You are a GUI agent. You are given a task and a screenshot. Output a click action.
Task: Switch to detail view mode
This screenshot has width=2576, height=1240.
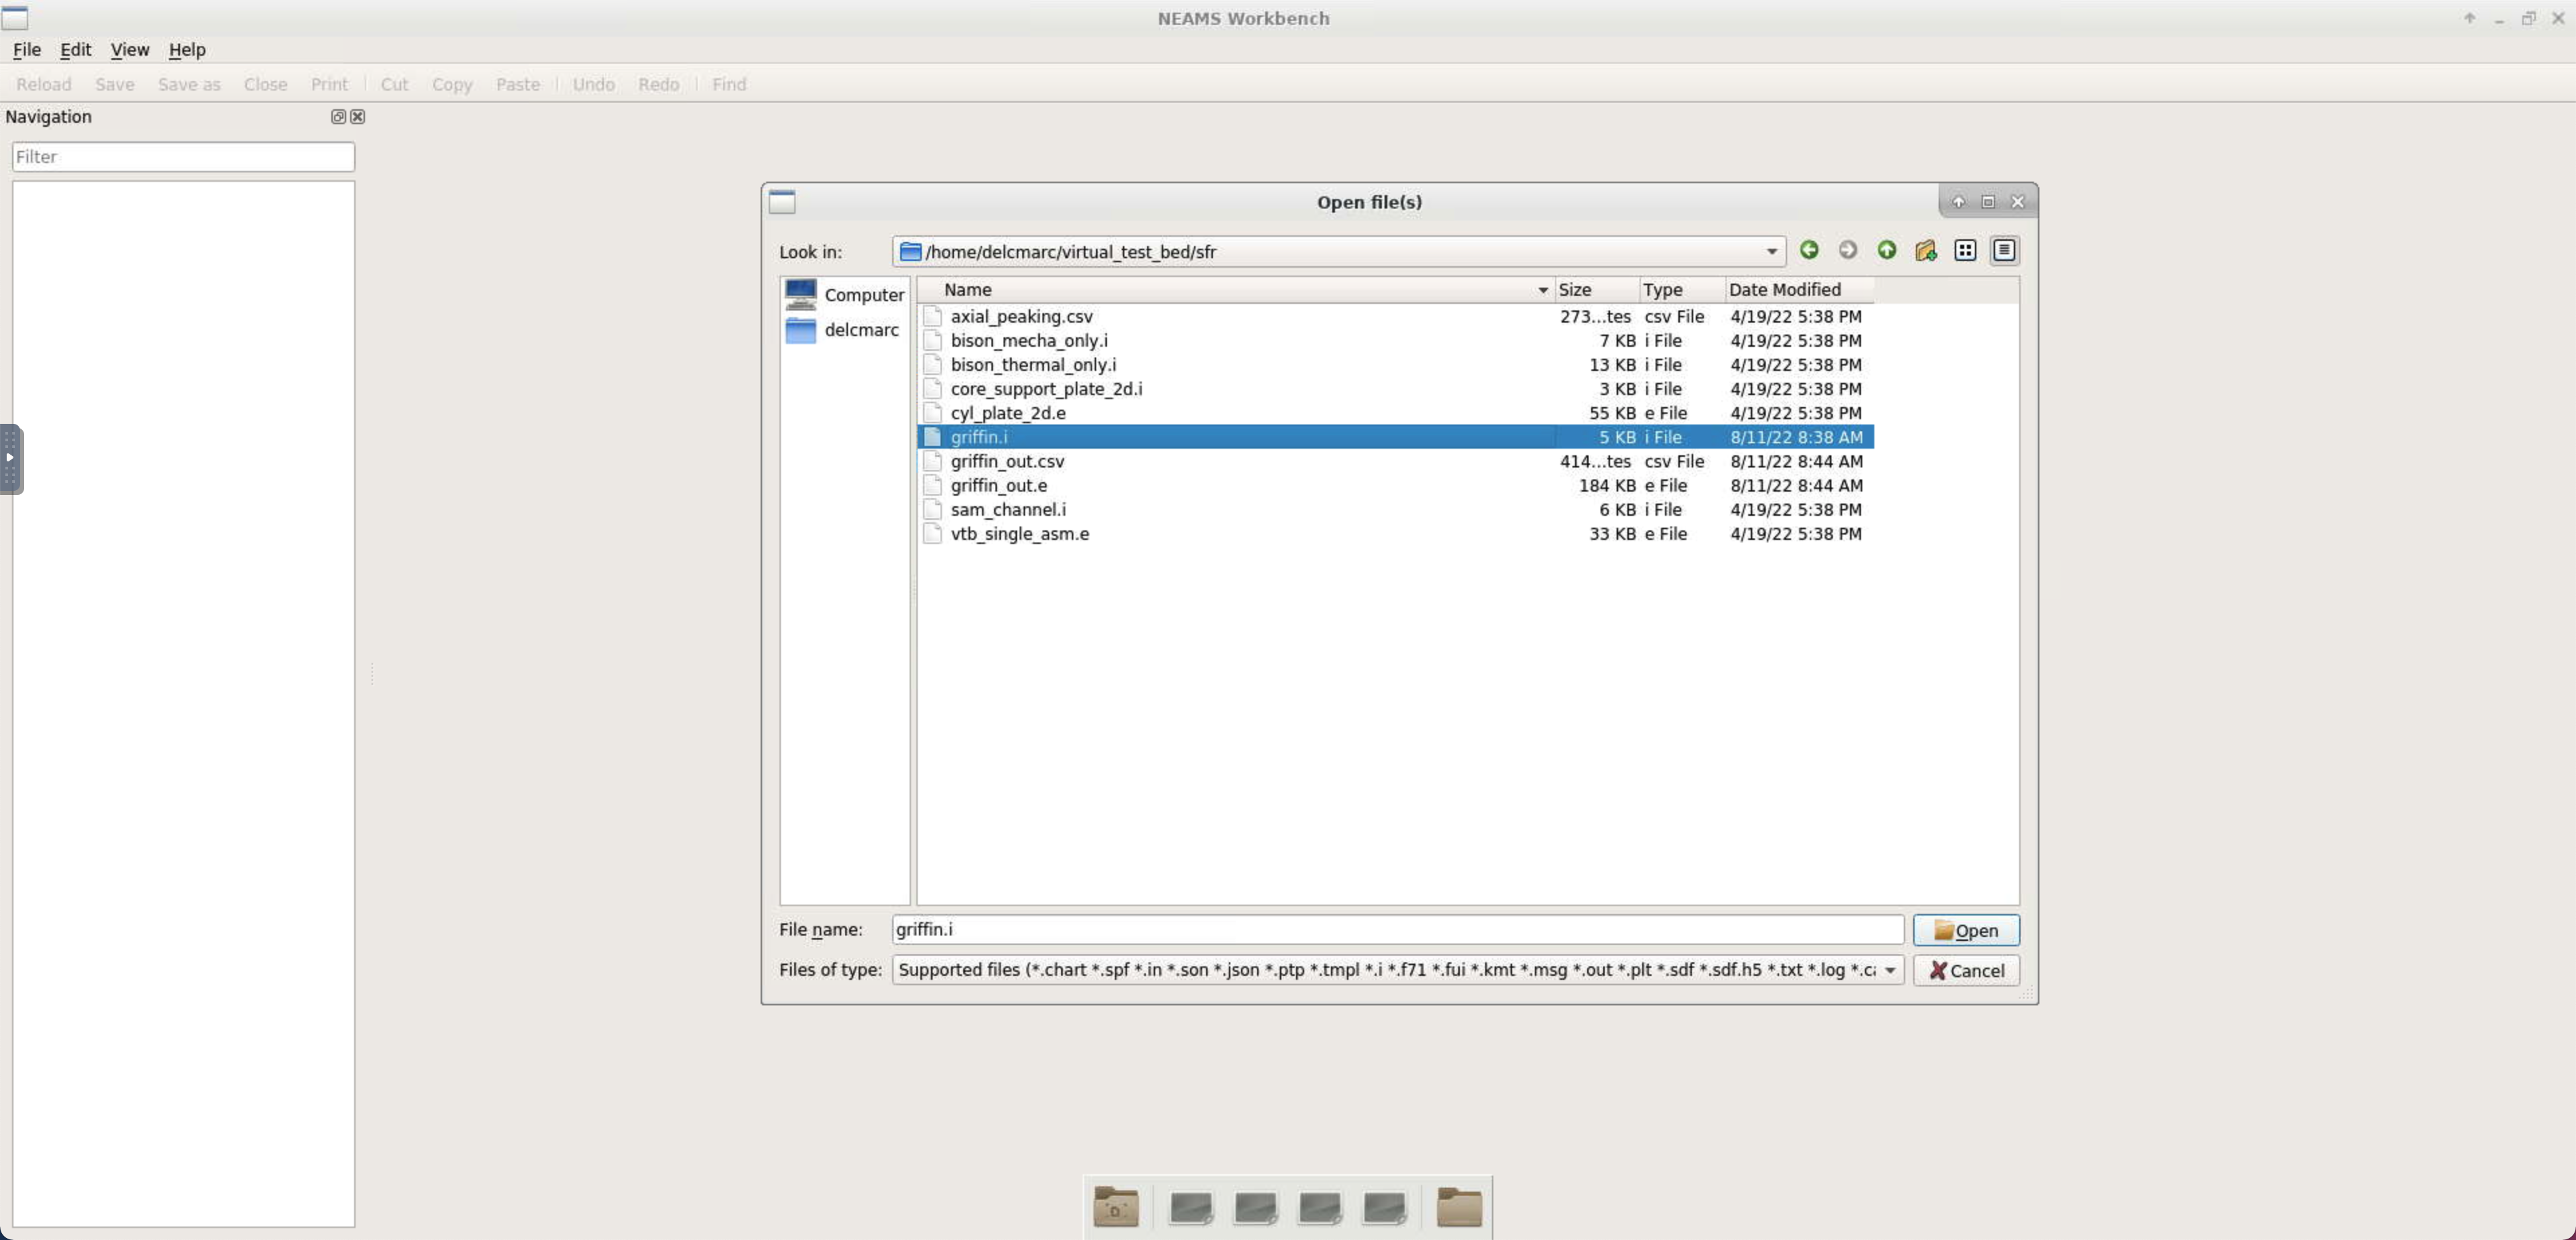tap(2004, 250)
